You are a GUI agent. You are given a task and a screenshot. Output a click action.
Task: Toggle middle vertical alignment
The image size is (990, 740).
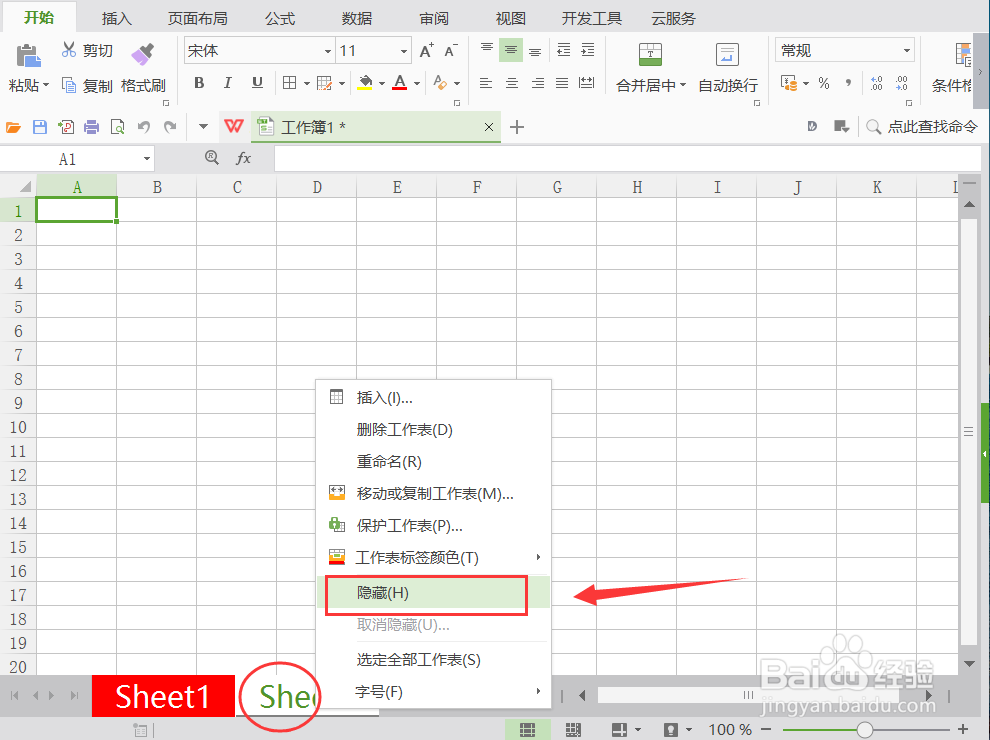[511, 50]
